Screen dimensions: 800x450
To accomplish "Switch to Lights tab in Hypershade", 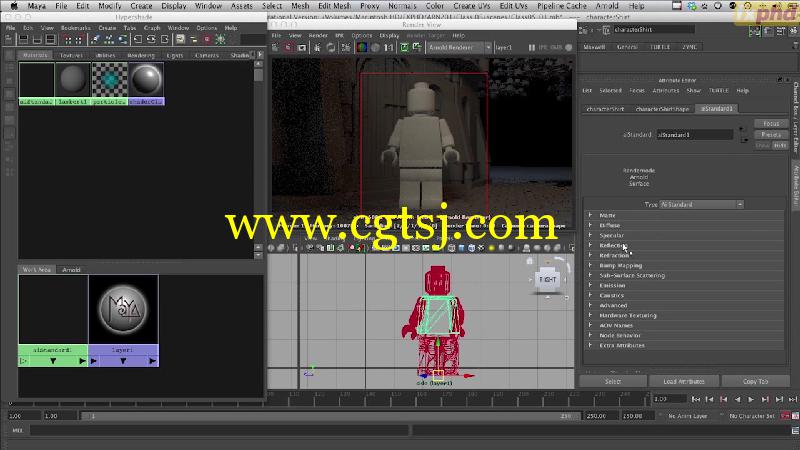I will point(174,55).
